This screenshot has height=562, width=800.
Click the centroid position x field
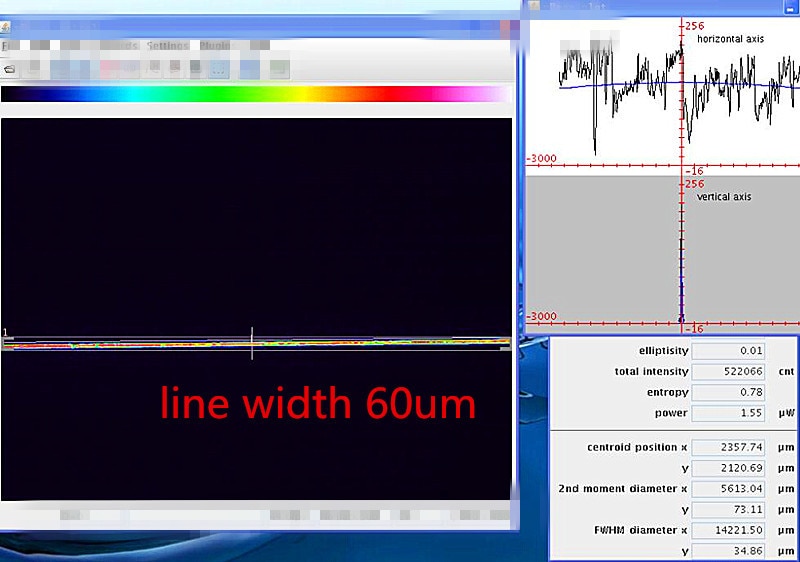(728, 447)
